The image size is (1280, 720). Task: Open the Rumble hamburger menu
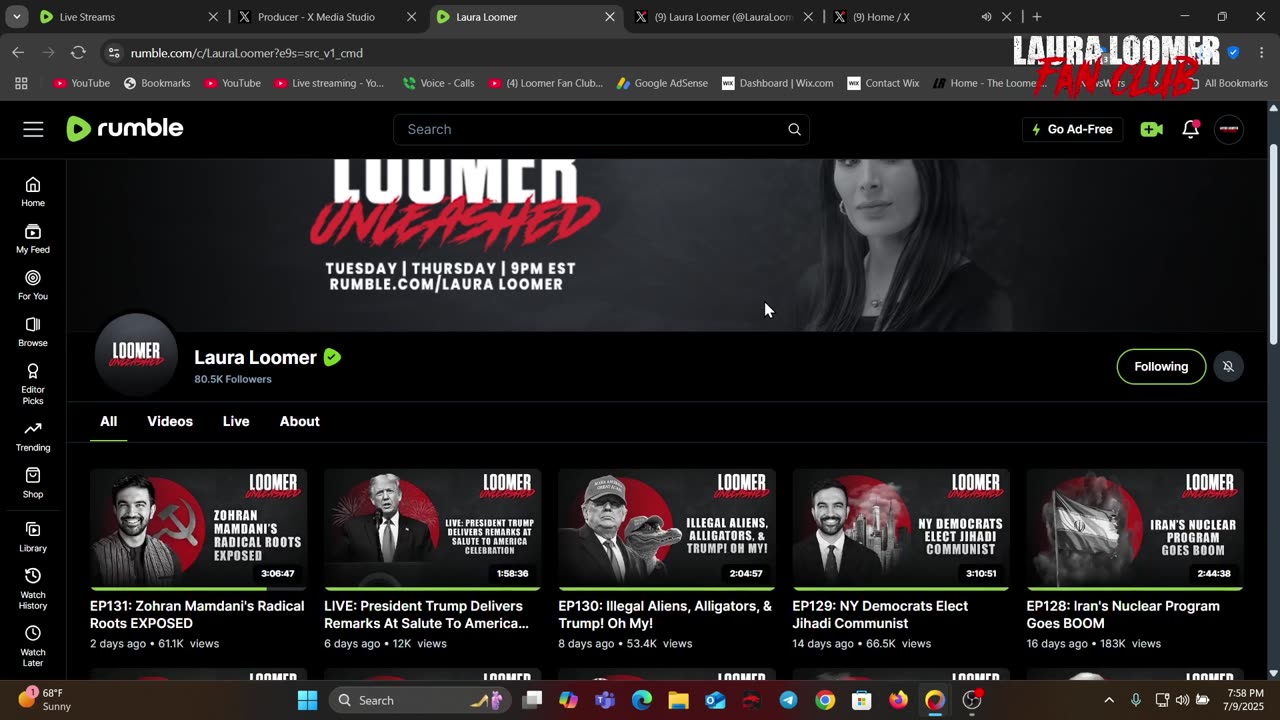pos(33,129)
